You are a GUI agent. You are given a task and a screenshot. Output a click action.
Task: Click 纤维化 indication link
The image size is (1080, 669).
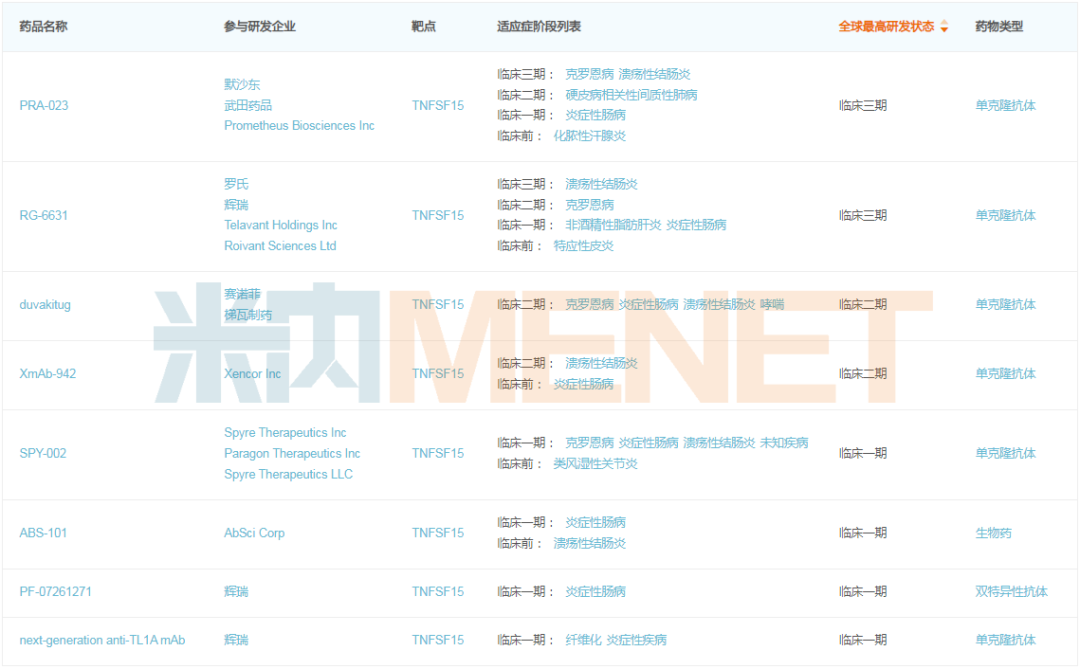[x=583, y=640]
